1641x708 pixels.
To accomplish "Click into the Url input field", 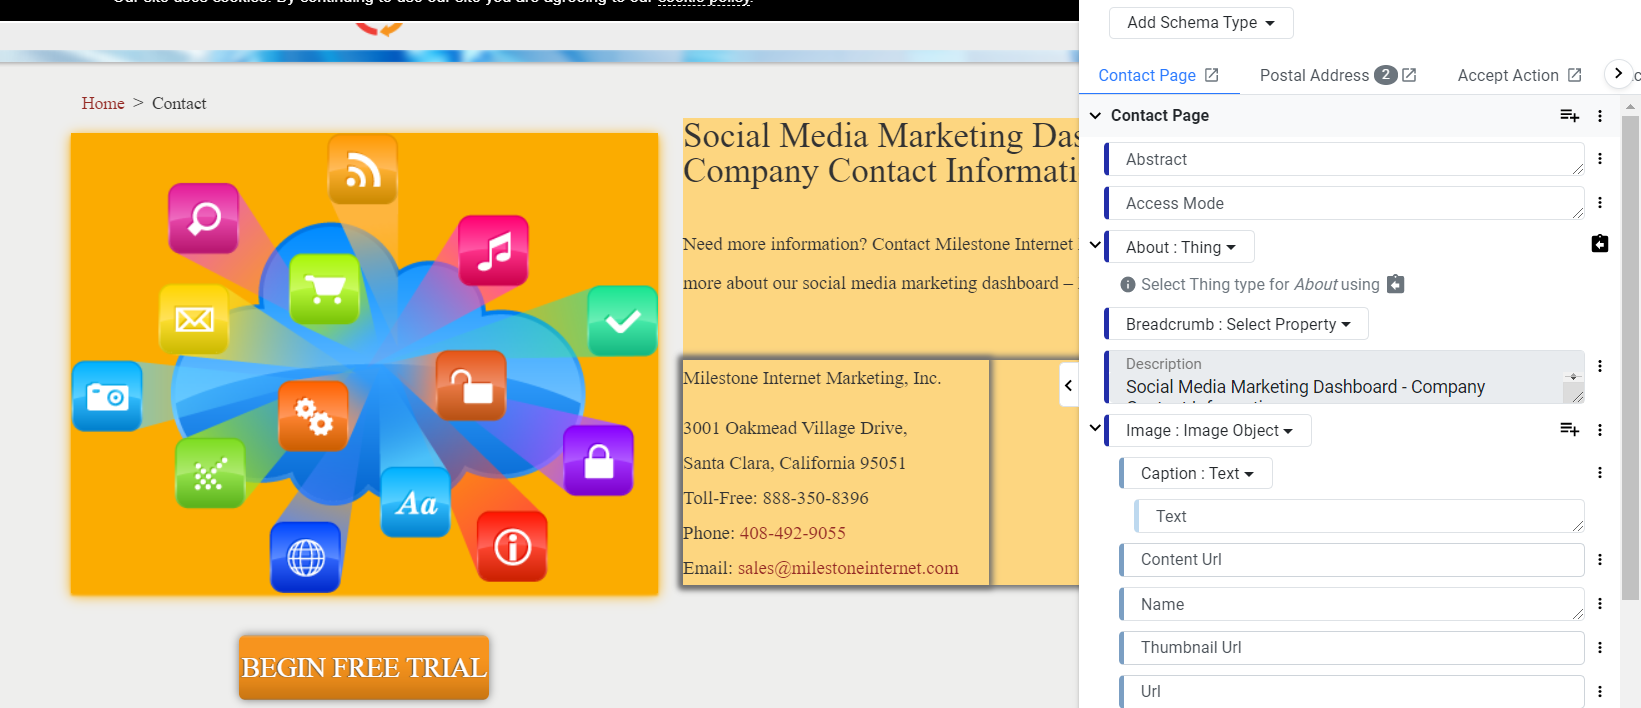I will 1352,692.
